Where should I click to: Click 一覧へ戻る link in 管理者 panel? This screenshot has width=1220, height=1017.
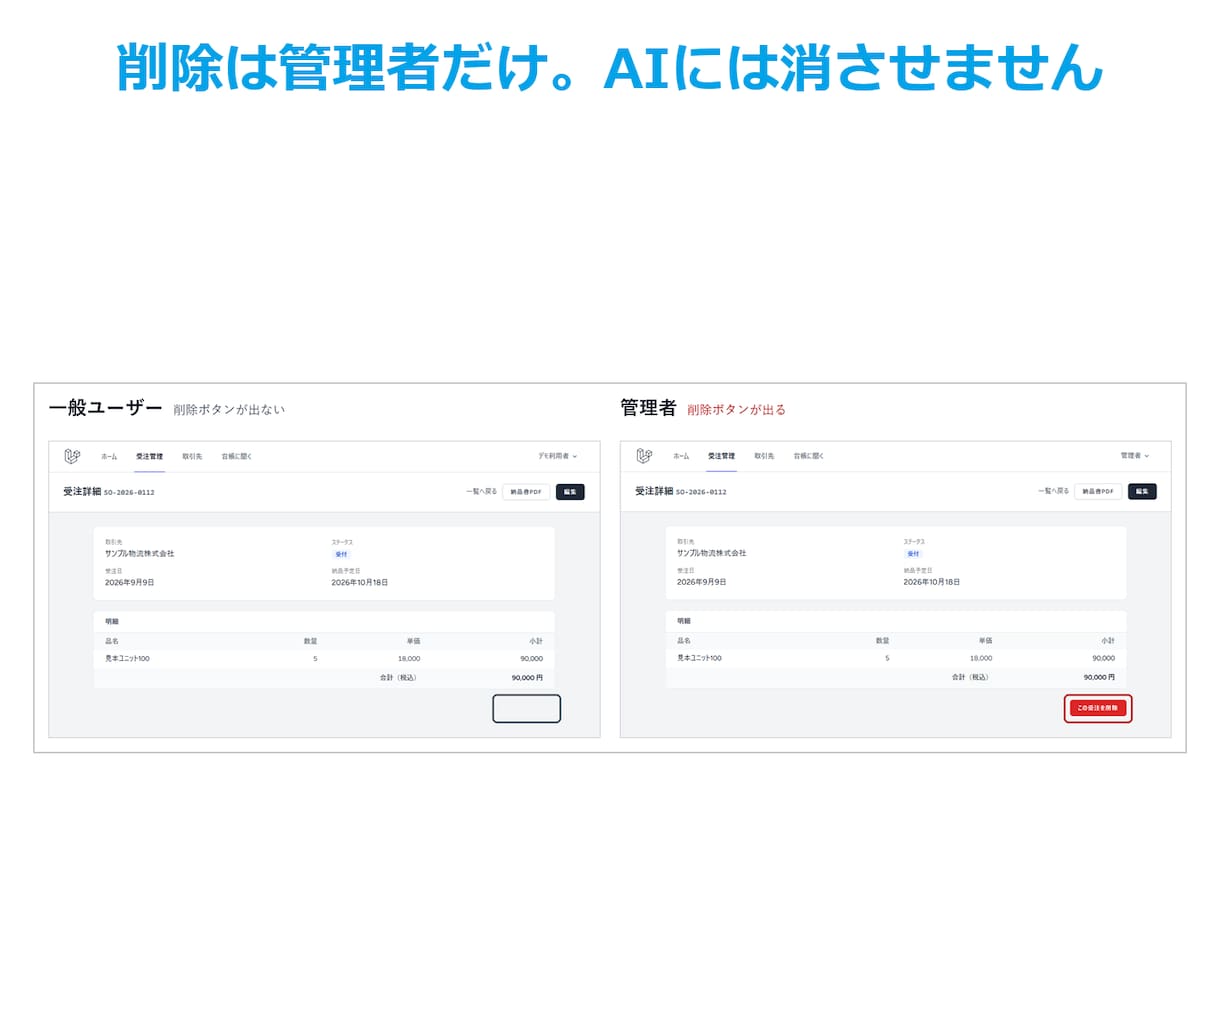(1053, 491)
